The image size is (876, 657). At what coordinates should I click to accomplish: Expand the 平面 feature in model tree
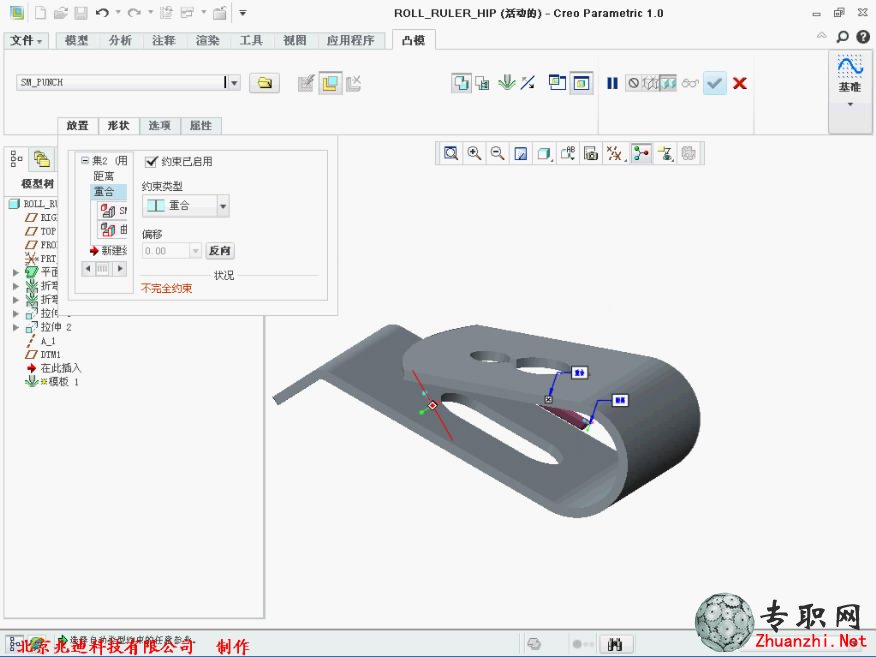tap(16, 272)
